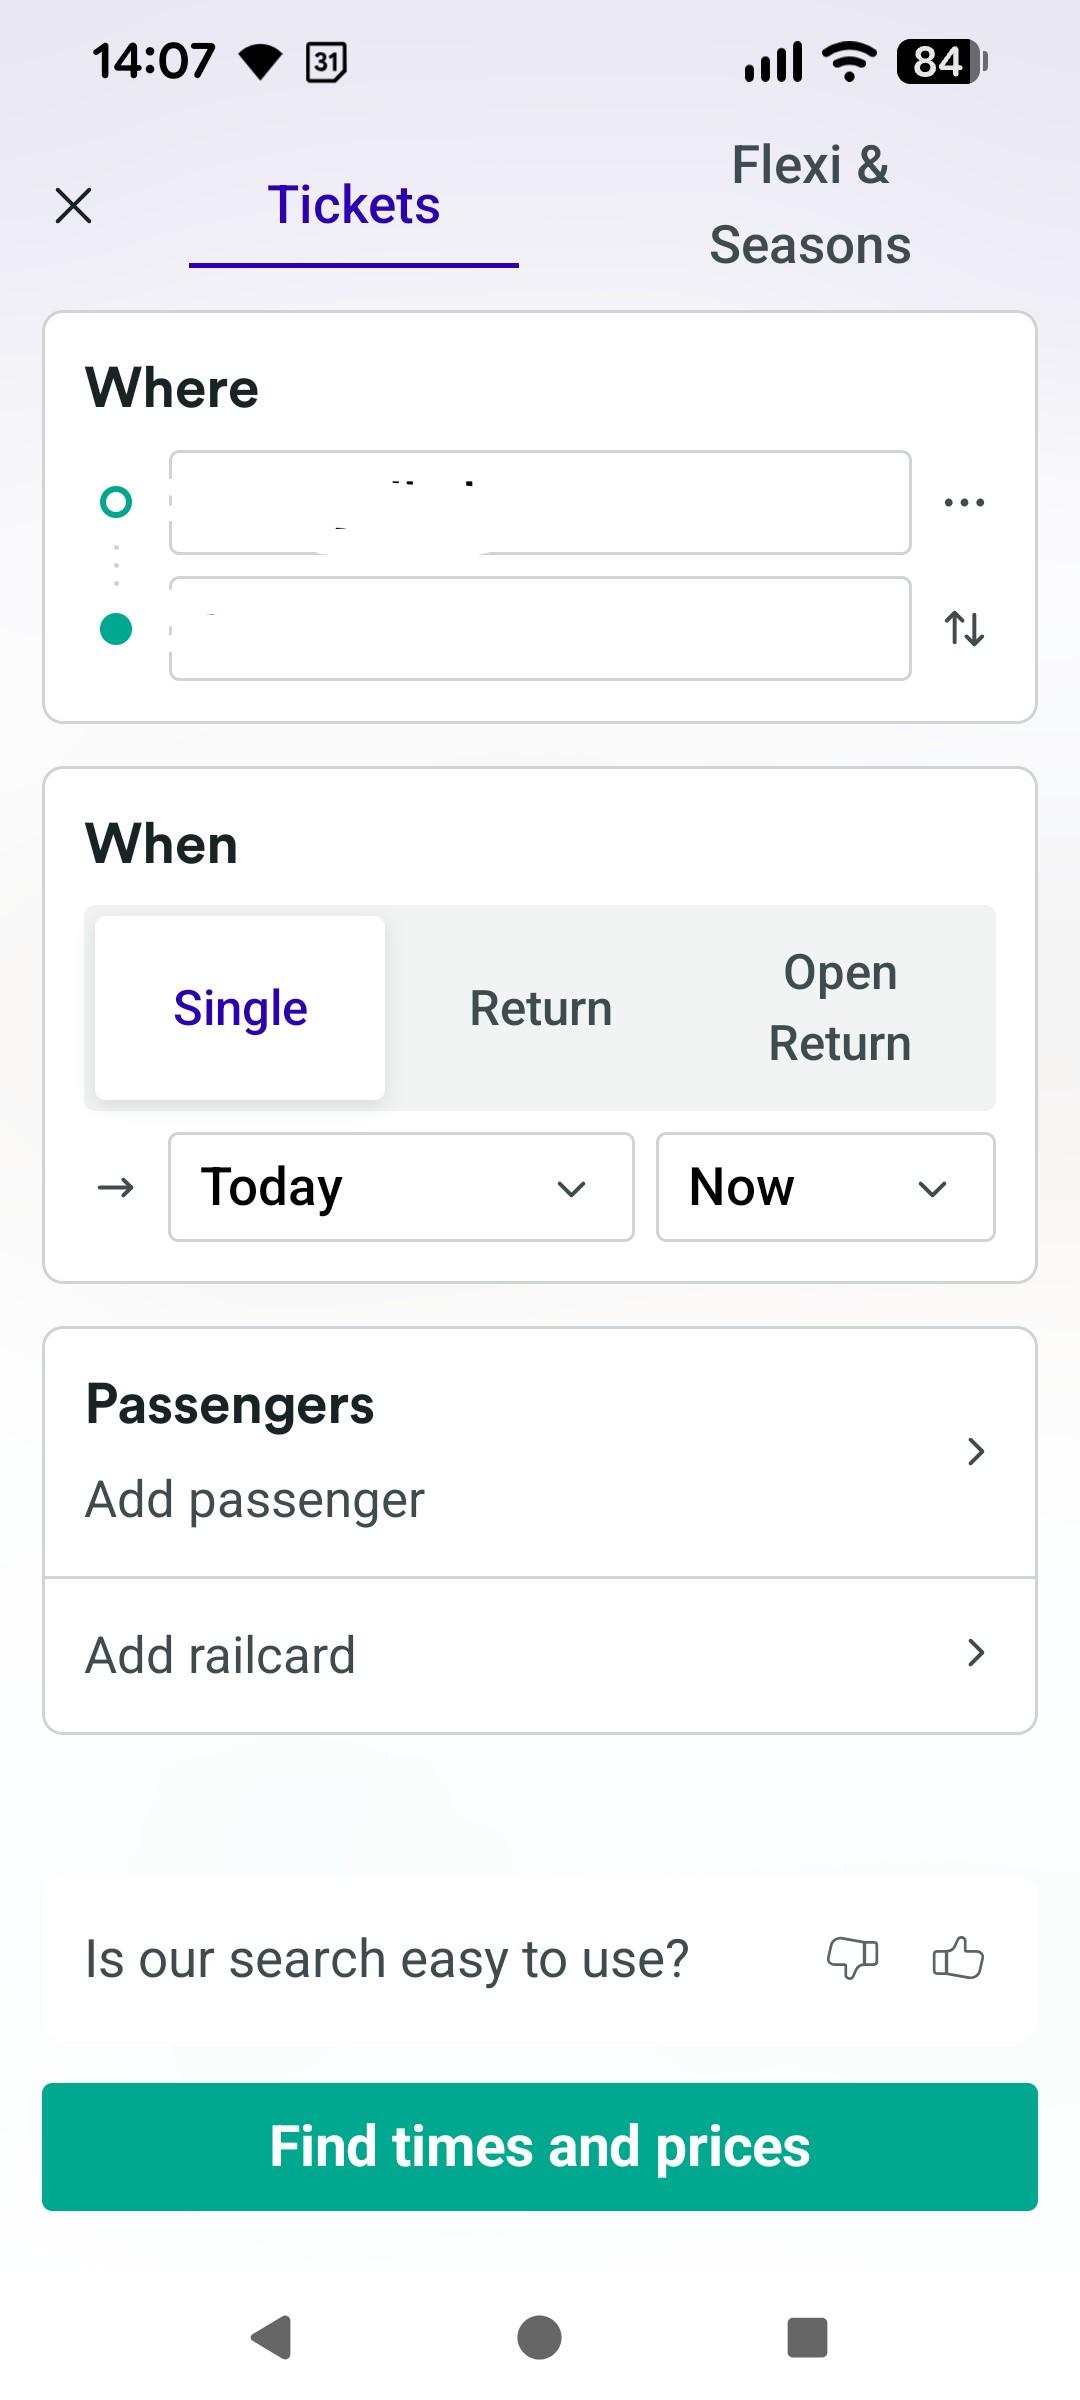Open the Now time dropdown

825,1187
